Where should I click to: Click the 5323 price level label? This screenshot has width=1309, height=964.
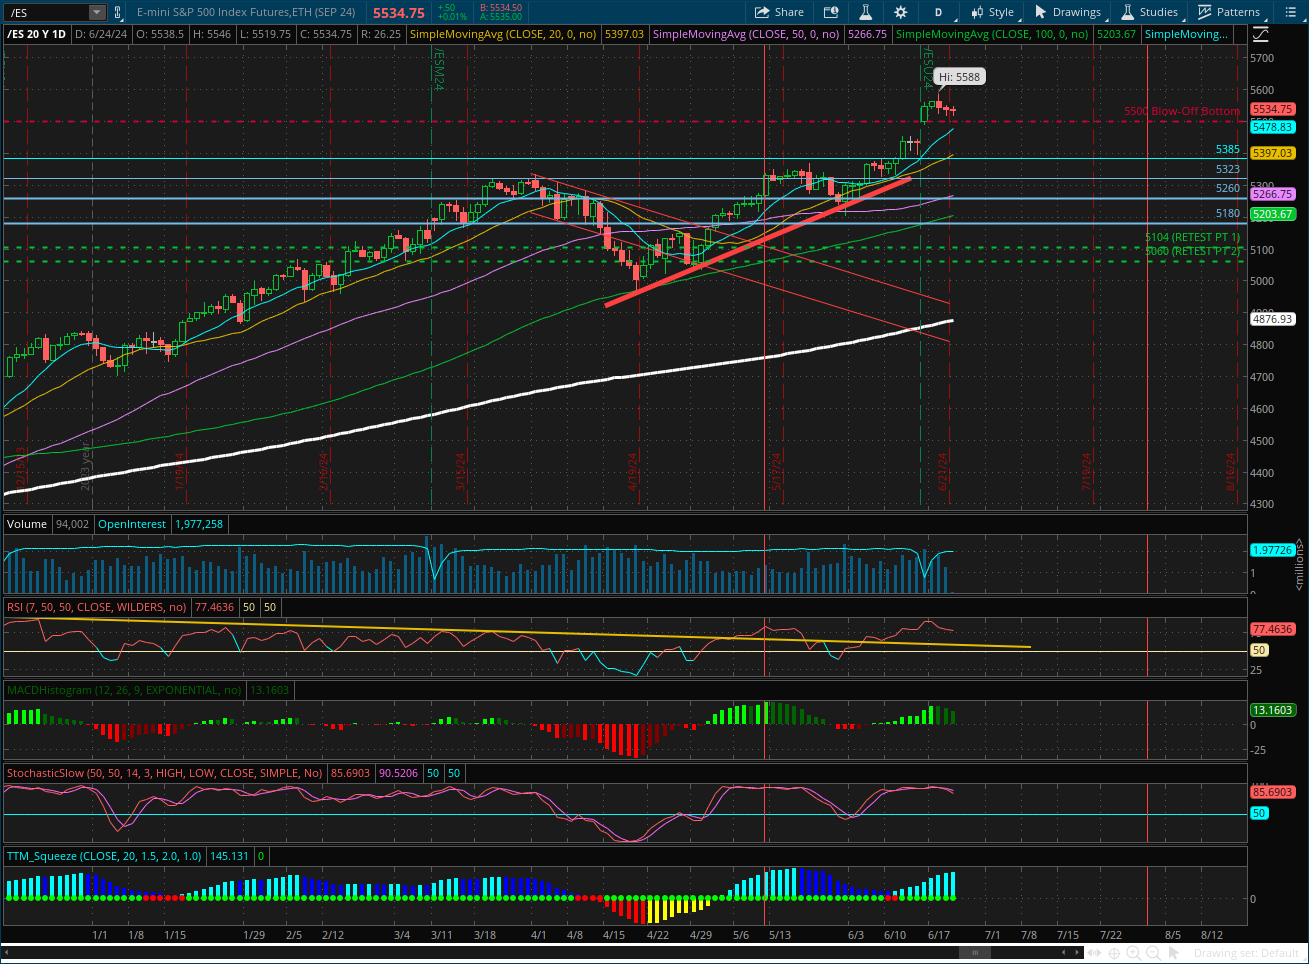pos(1227,169)
